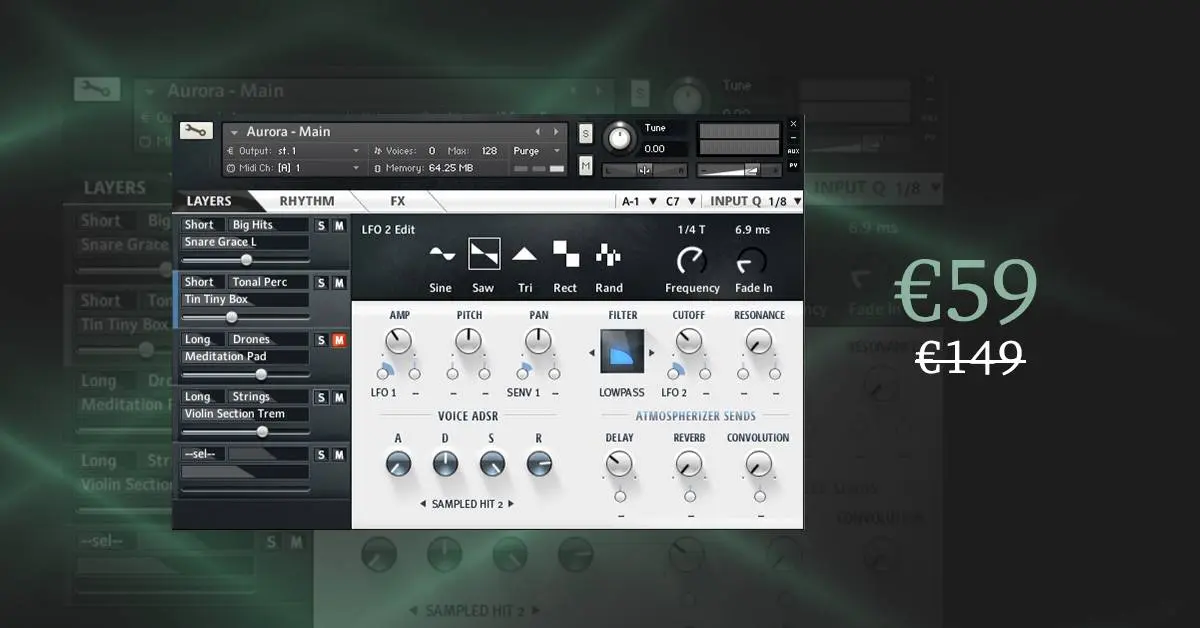The width and height of the screenshot is (1200, 628).
Task: Switch to the RHYTHM tab
Action: [307, 201]
